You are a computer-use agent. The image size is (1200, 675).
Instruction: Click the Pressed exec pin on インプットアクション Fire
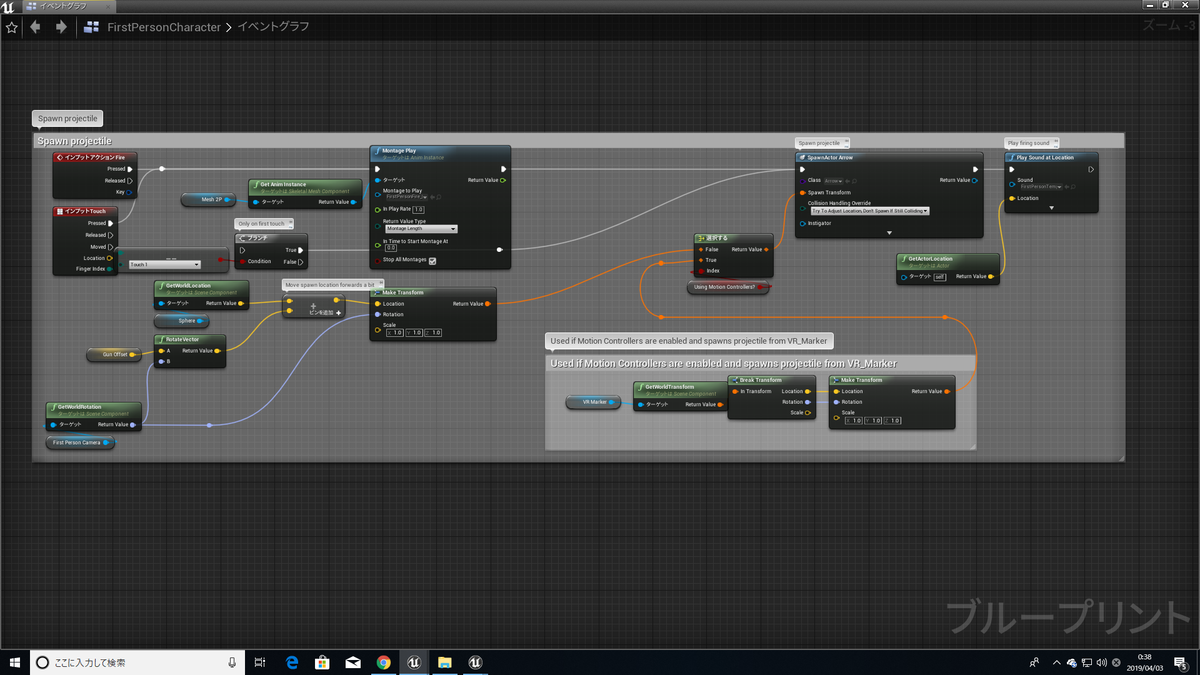[130, 169]
